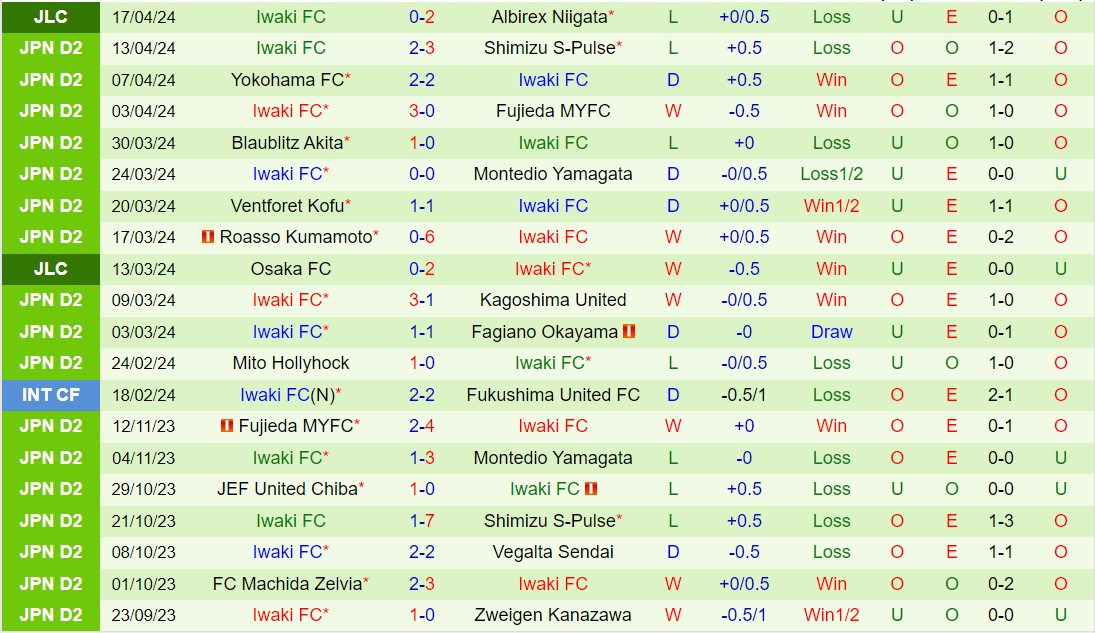Screen dimensions: 1095x633
Task: Open the 1-7 score versus Shimizu S-Pulse
Action: (422, 521)
